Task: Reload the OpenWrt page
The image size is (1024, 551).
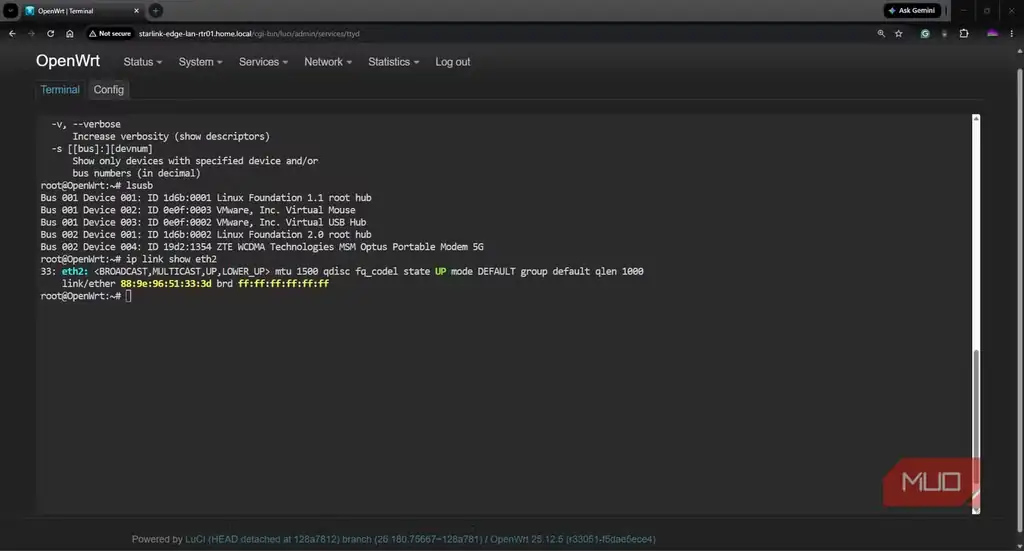Action: click(x=50, y=33)
